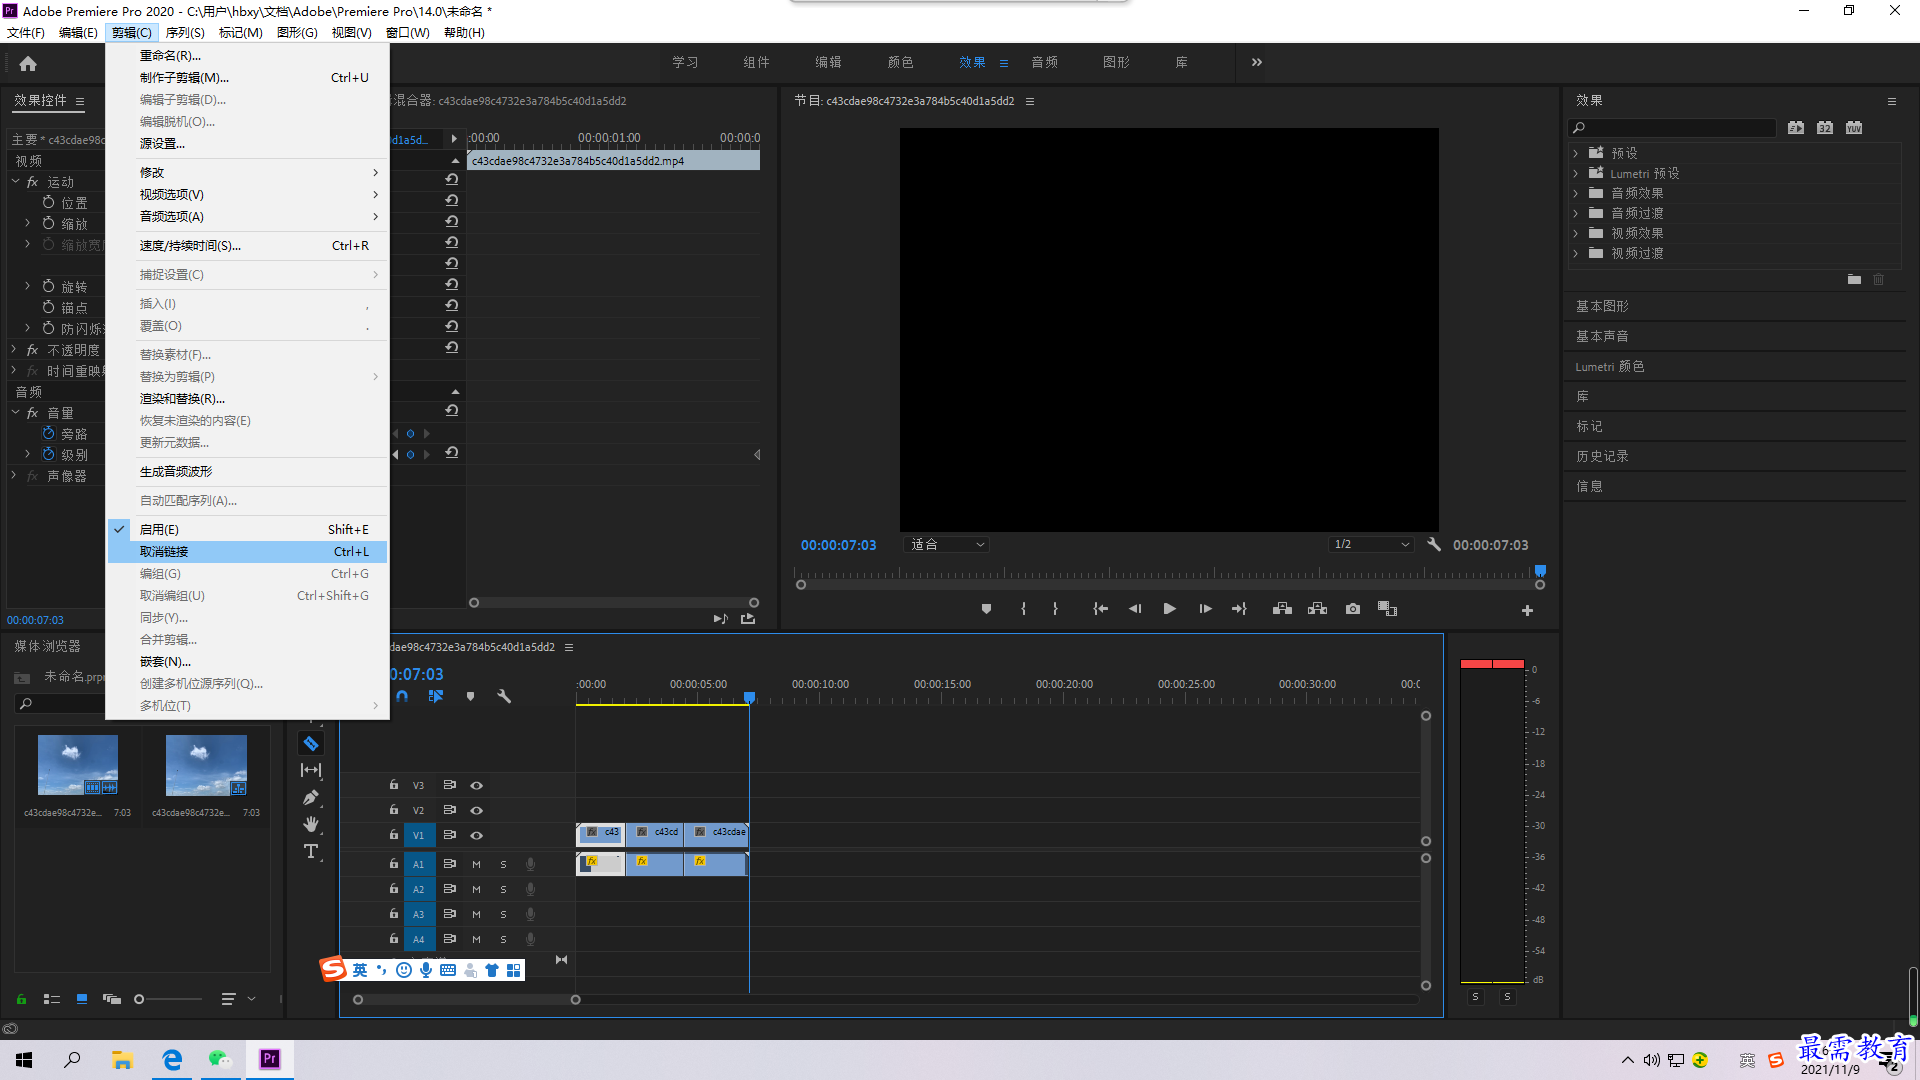The image size is (1920, 1080).
Task: Step back one frame
Action: tap(1135, 608)
